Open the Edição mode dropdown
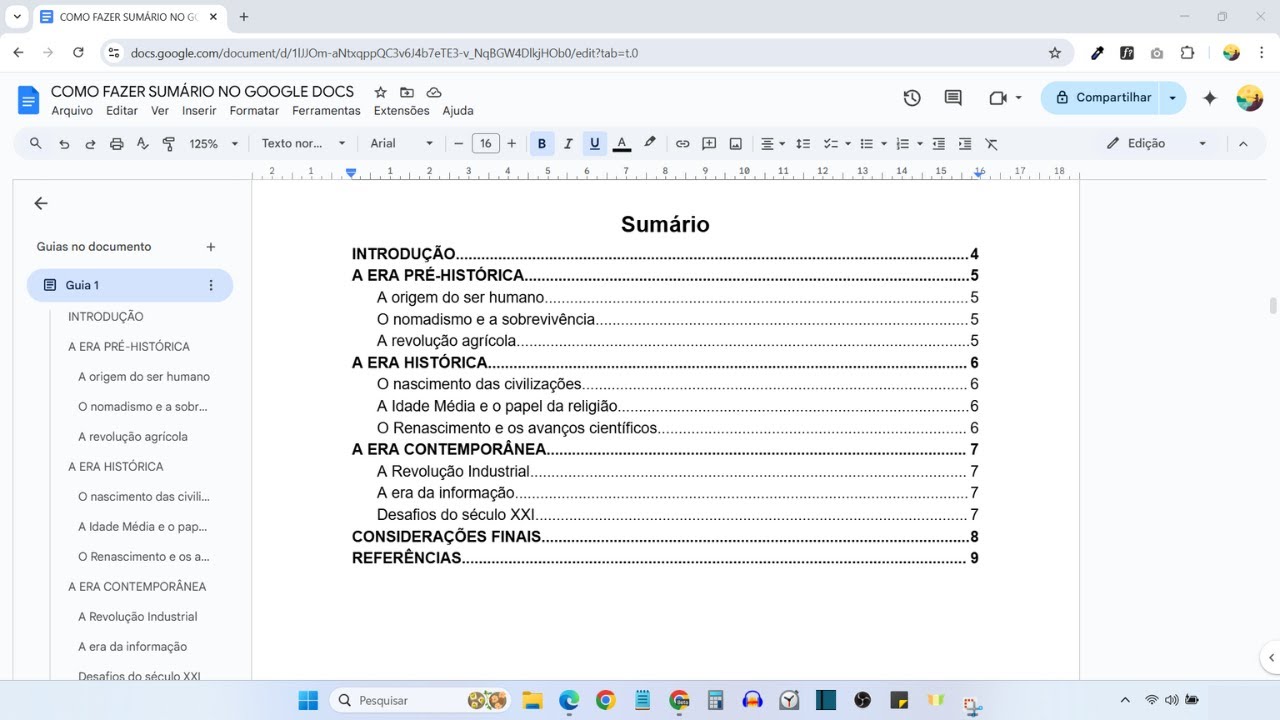Viewport: 1280px width, 720px height. coord(1157,144)
